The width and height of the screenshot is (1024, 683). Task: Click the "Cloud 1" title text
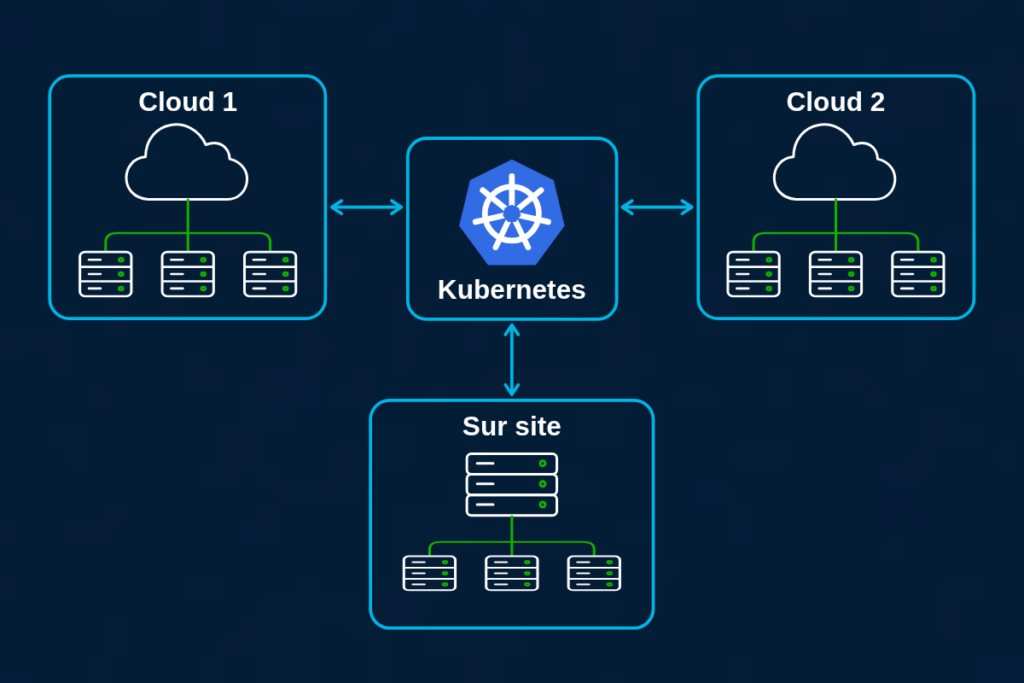(x=187, y=102)
